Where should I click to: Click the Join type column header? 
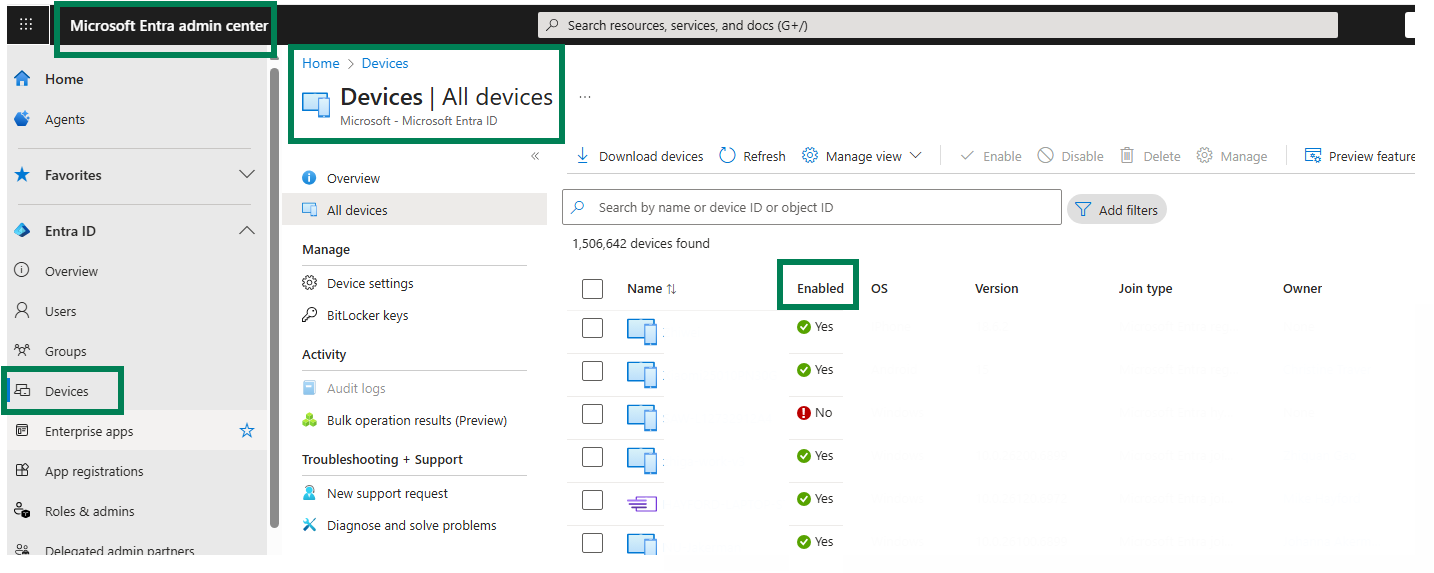click(1145, 288)
